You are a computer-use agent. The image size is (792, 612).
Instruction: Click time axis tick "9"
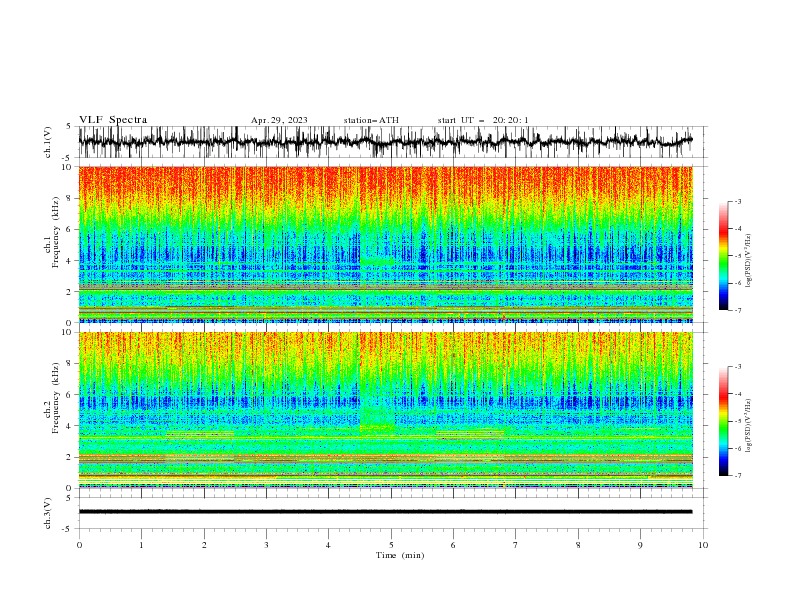point(640,545)
